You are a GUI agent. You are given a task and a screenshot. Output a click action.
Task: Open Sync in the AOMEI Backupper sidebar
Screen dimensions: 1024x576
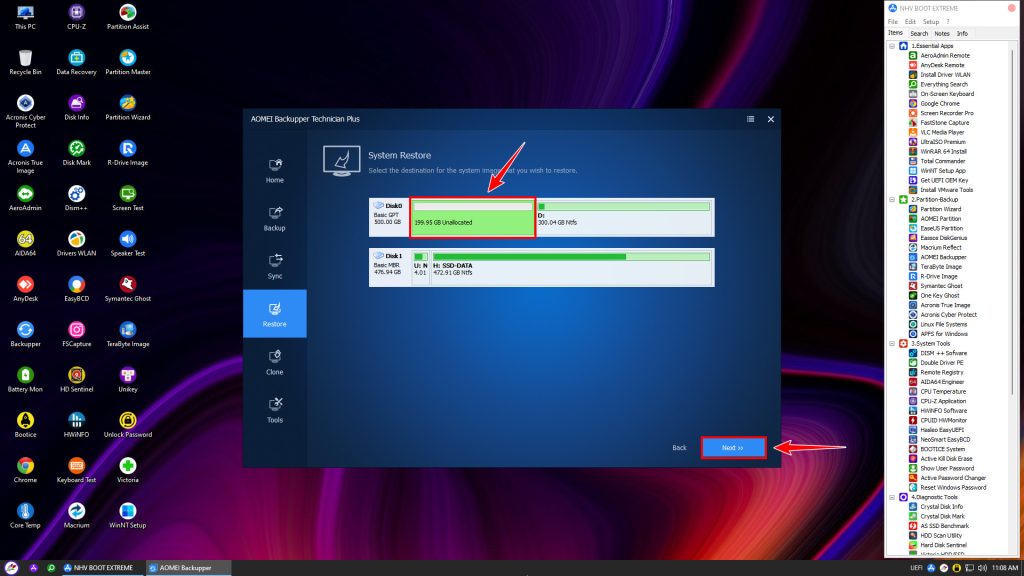274,266
